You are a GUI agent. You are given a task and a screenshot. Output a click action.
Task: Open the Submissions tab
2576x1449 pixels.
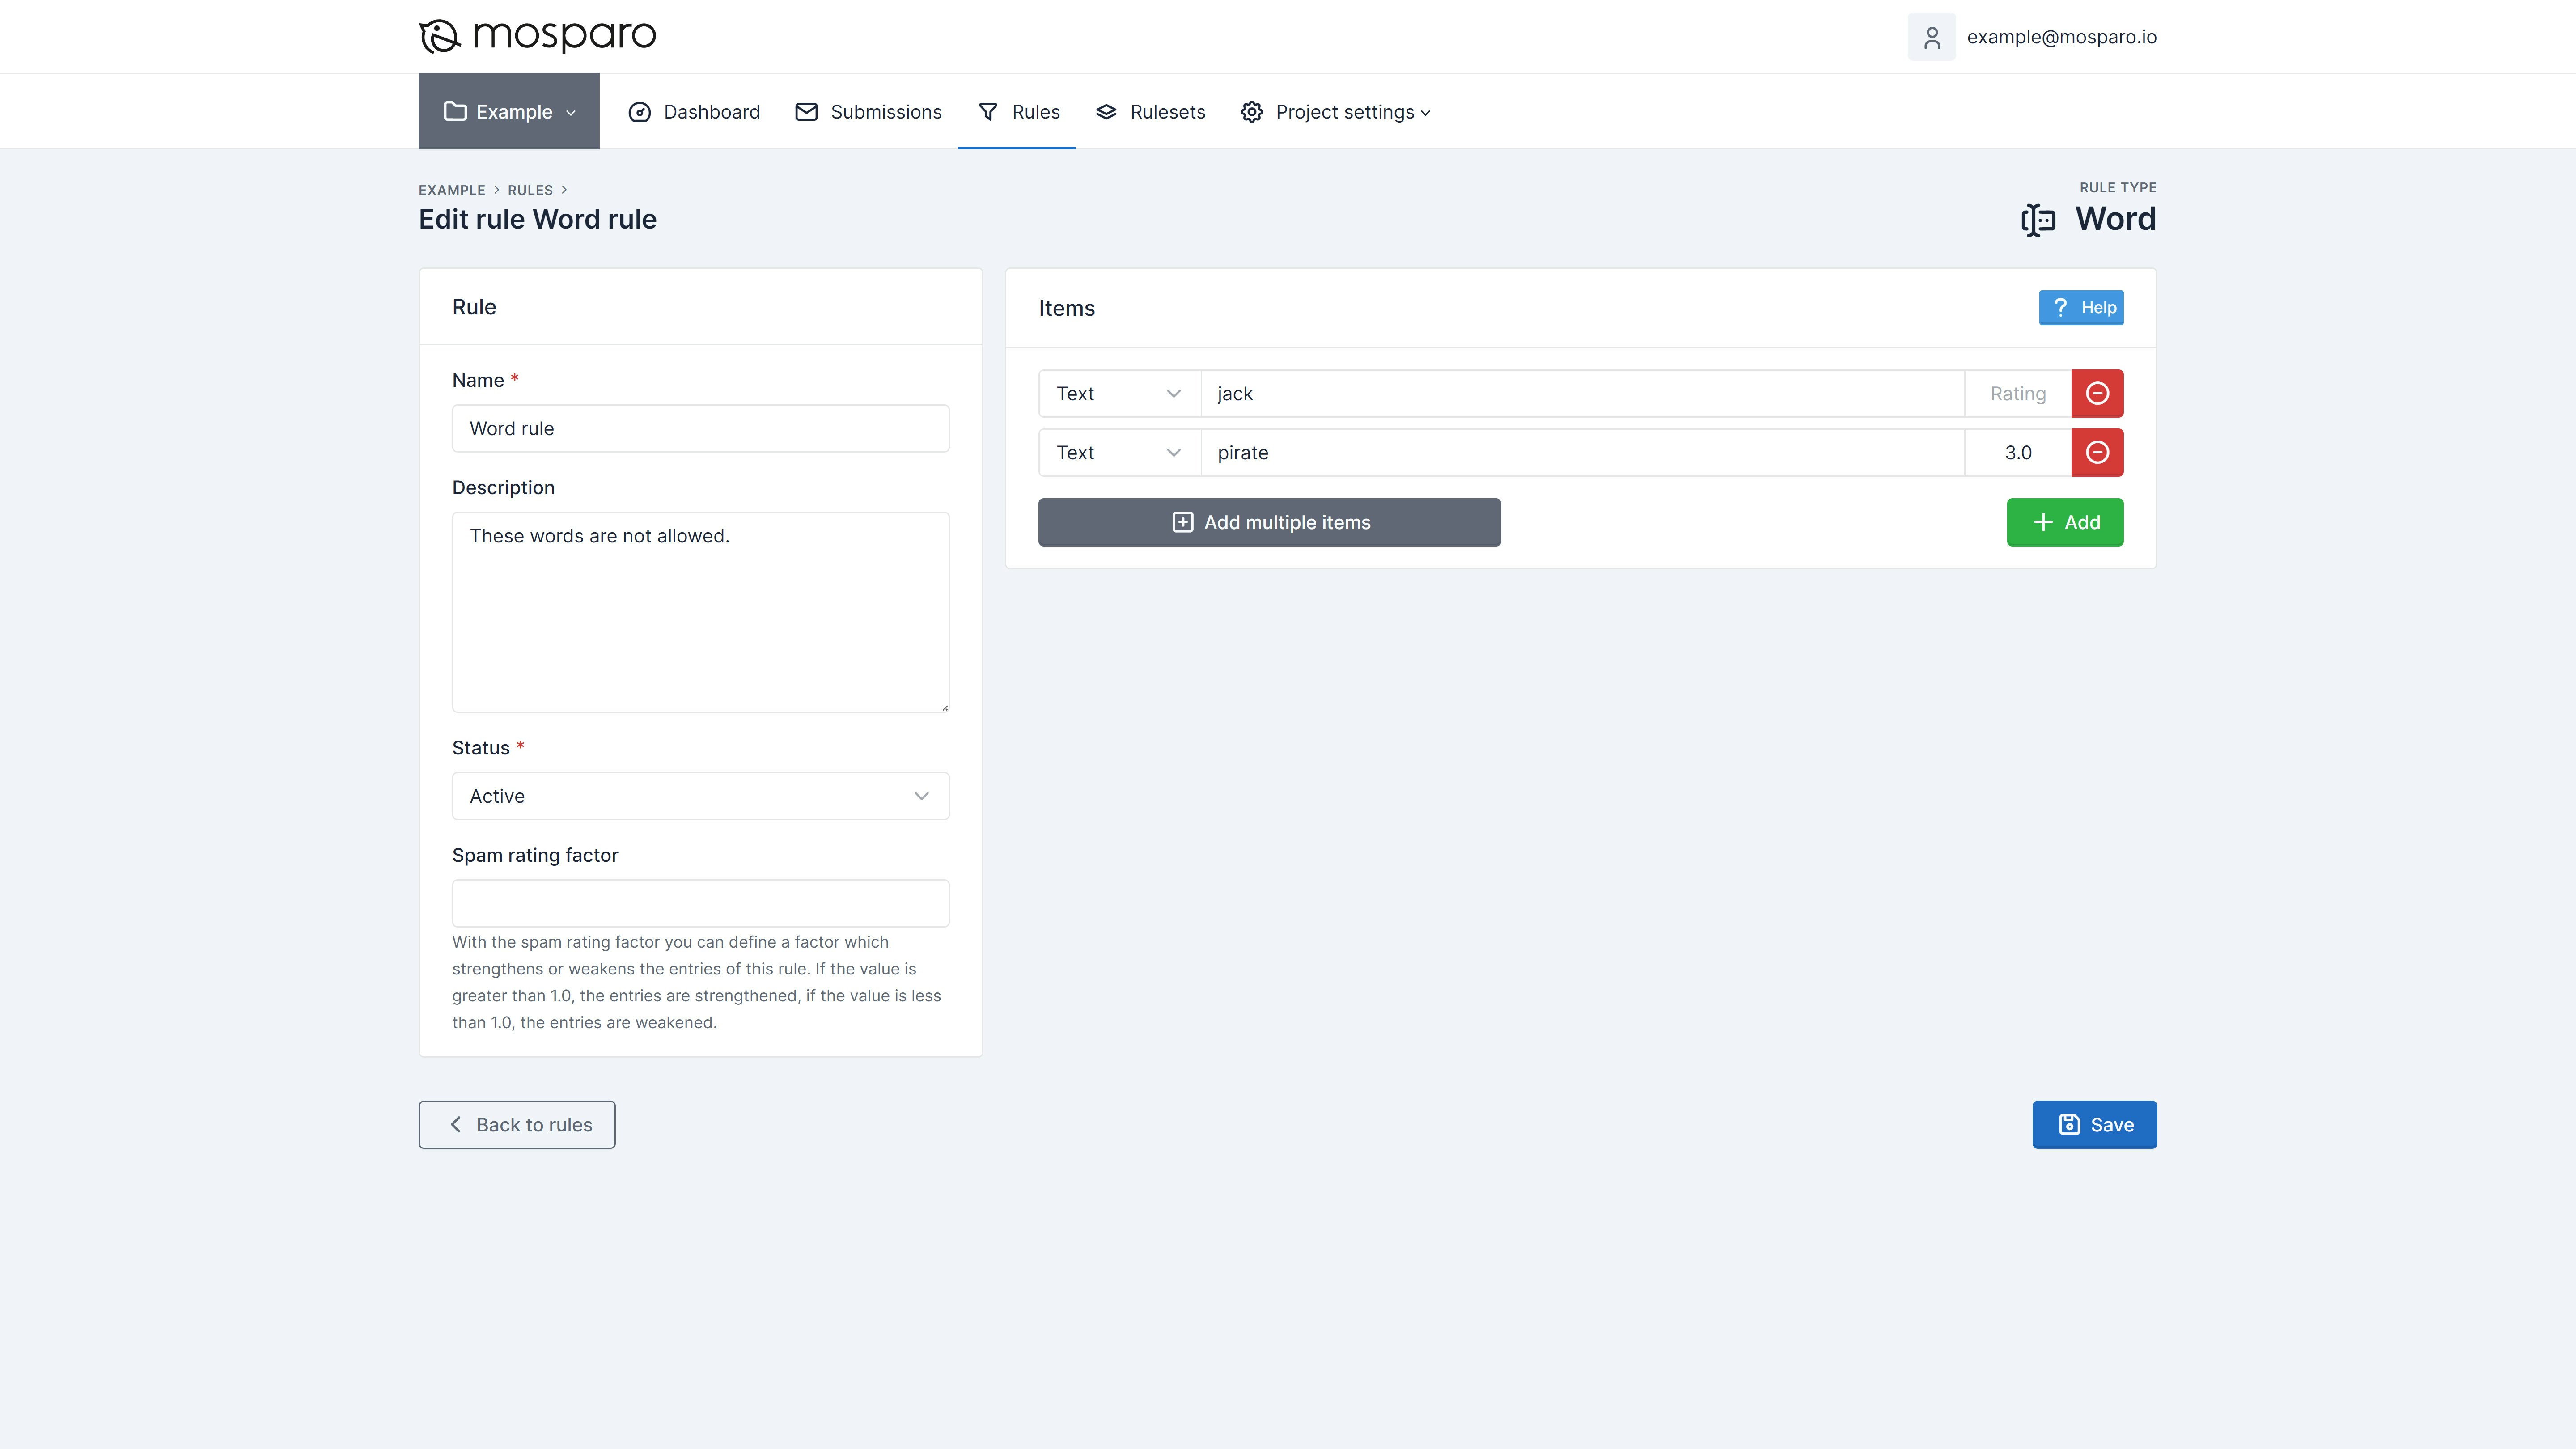pyautogui.click(x=868, y=112)
